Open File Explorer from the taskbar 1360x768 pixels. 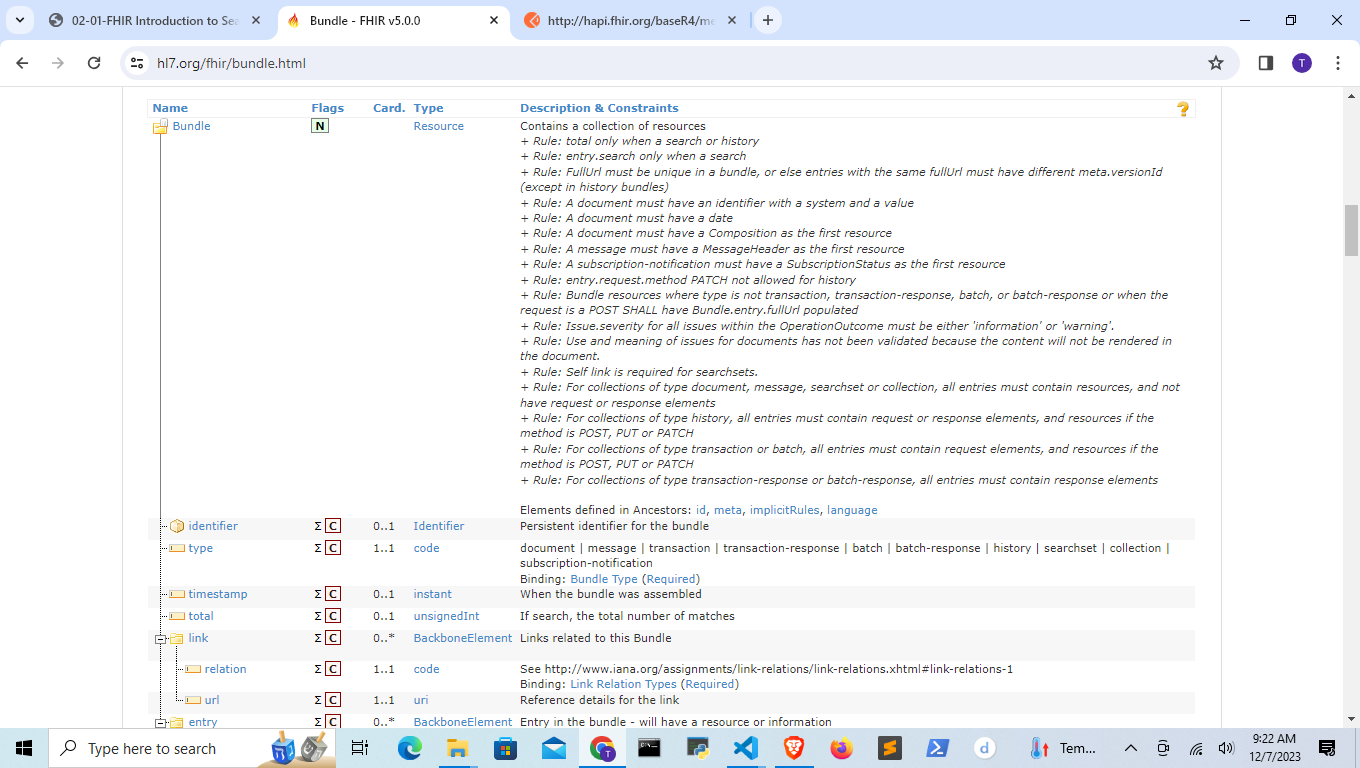tap(458, 748)
